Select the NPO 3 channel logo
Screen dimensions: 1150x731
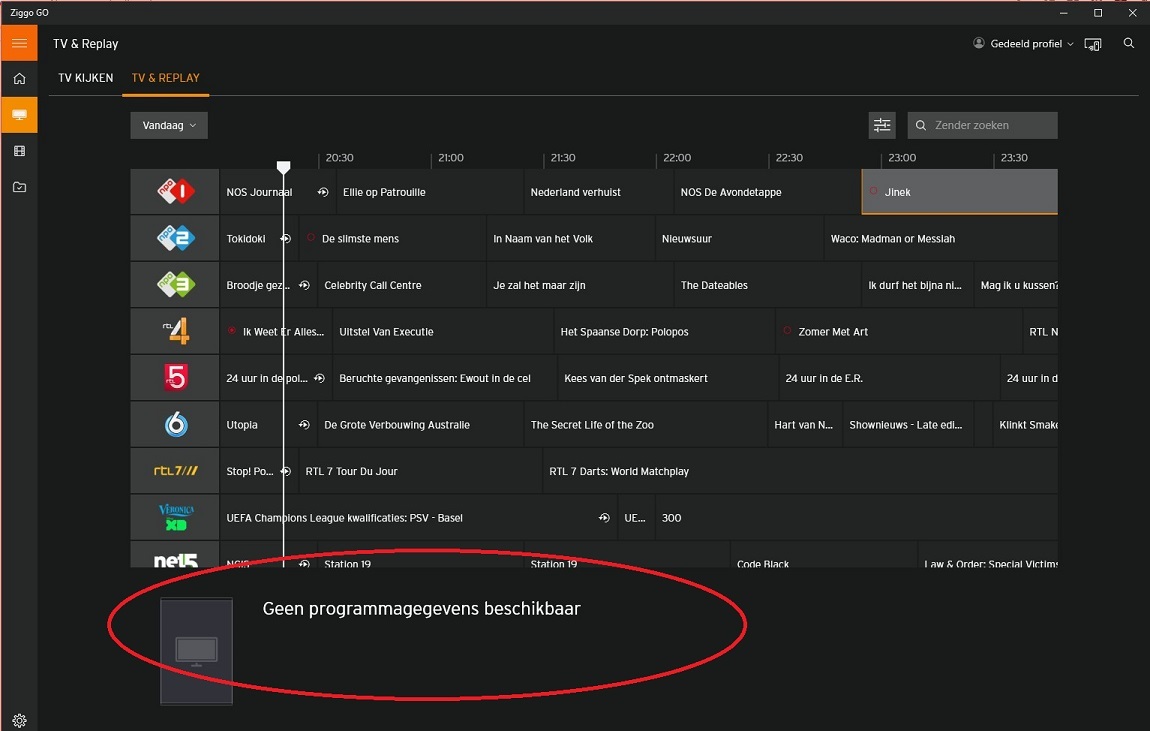tap(175, 284)
